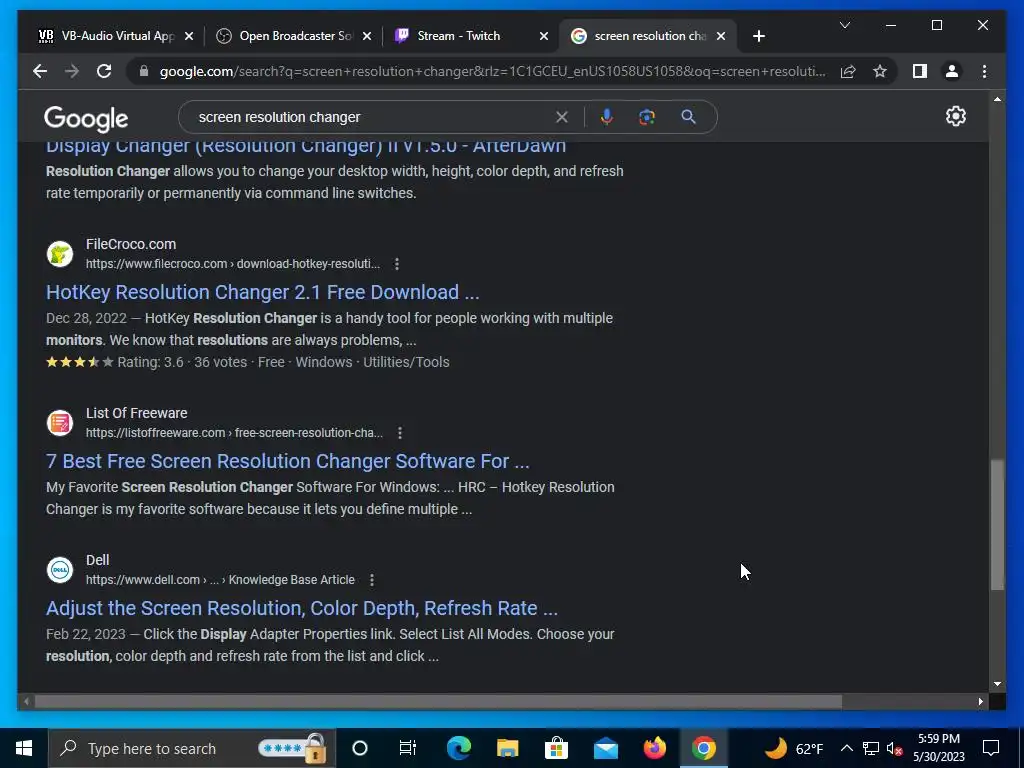Viewport: 1024px width, 768px height.
Task: Click the vertical scrollbar thumb
Action: tap(997, 524)
